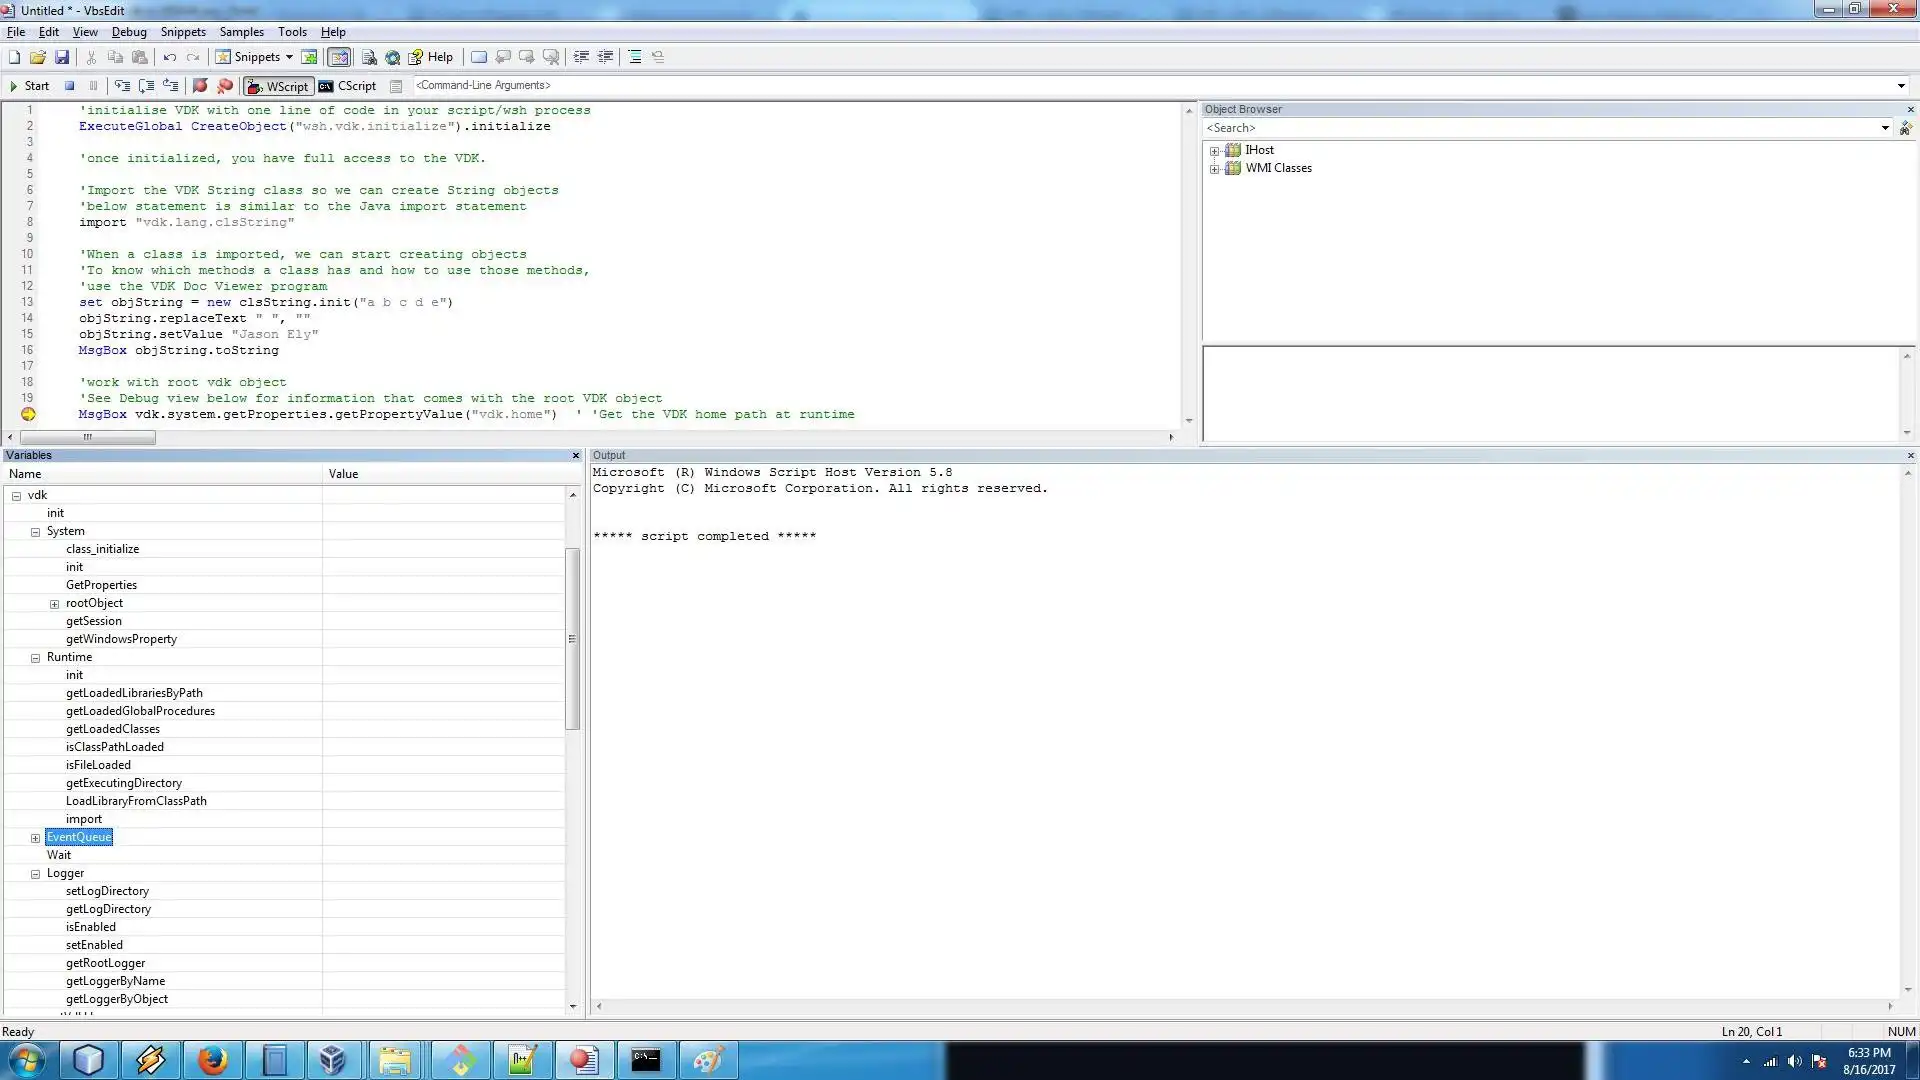Open the Samples menu
Viewport: 1920px width, 1080px height.
[241, 32]
